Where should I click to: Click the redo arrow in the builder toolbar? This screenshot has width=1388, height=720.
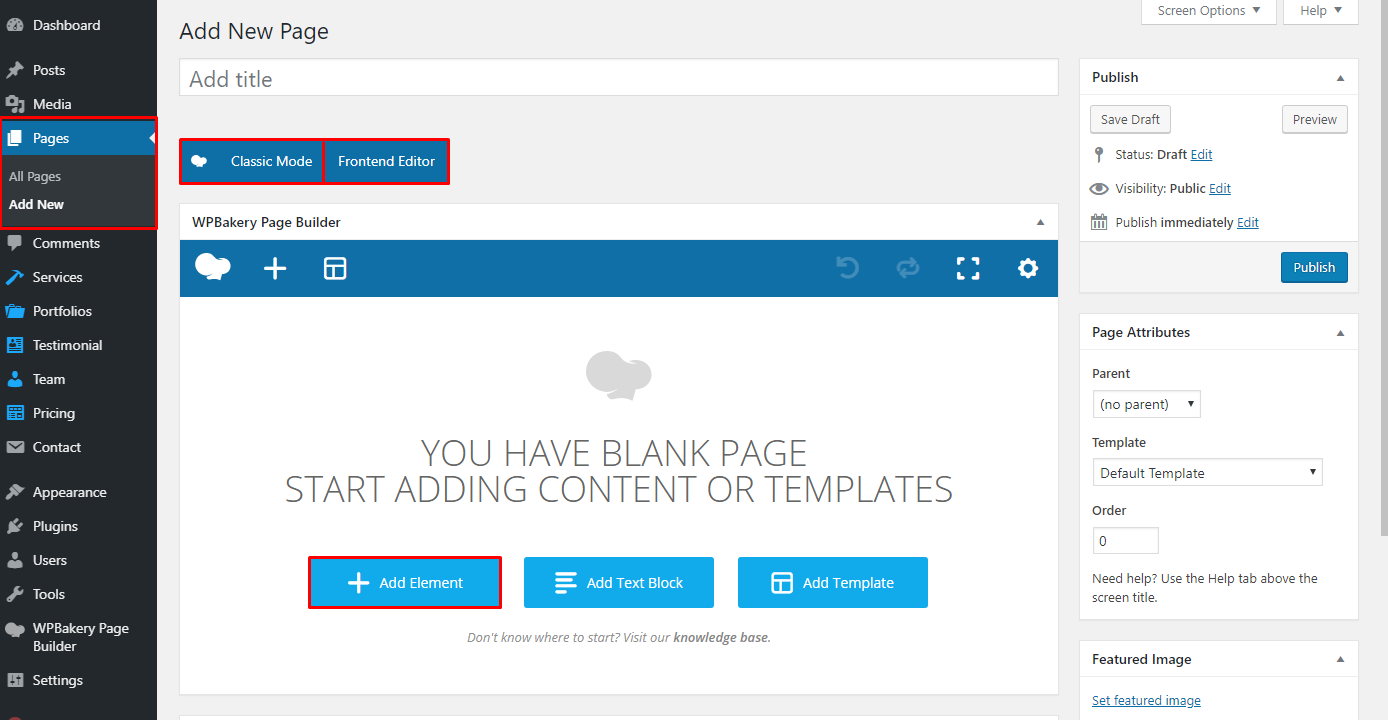pyautogui.click(x=908, y=268)
